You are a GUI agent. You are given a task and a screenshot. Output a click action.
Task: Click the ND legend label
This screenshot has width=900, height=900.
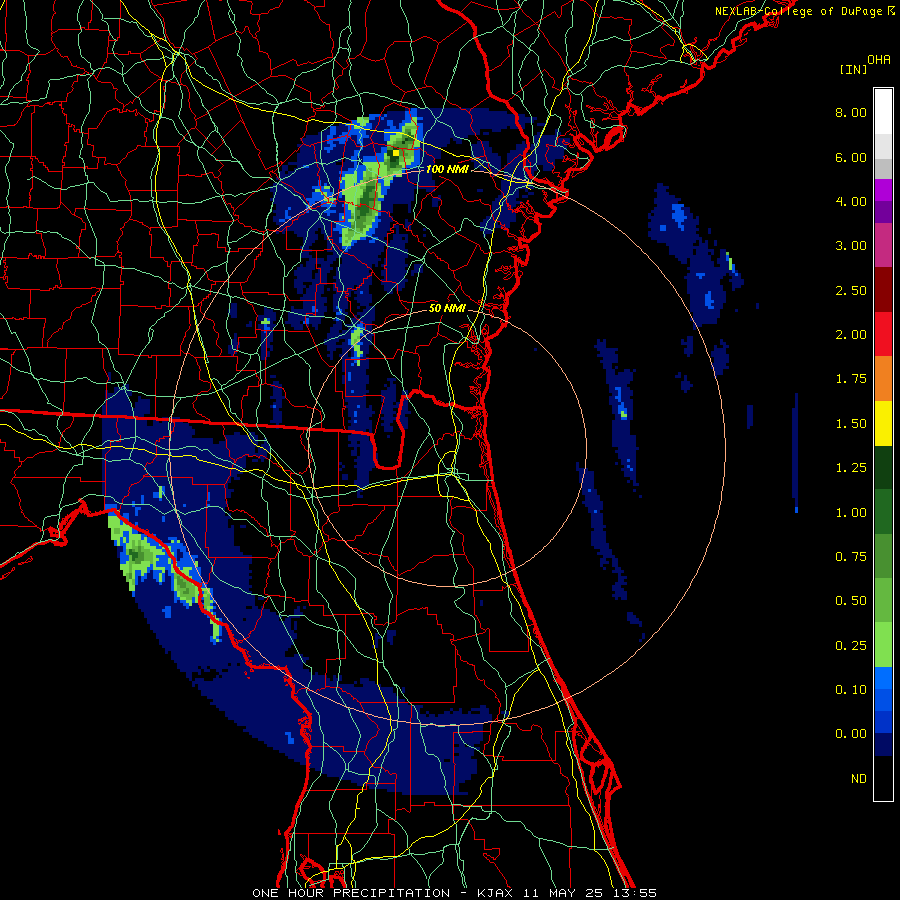[x=859, y=779]
